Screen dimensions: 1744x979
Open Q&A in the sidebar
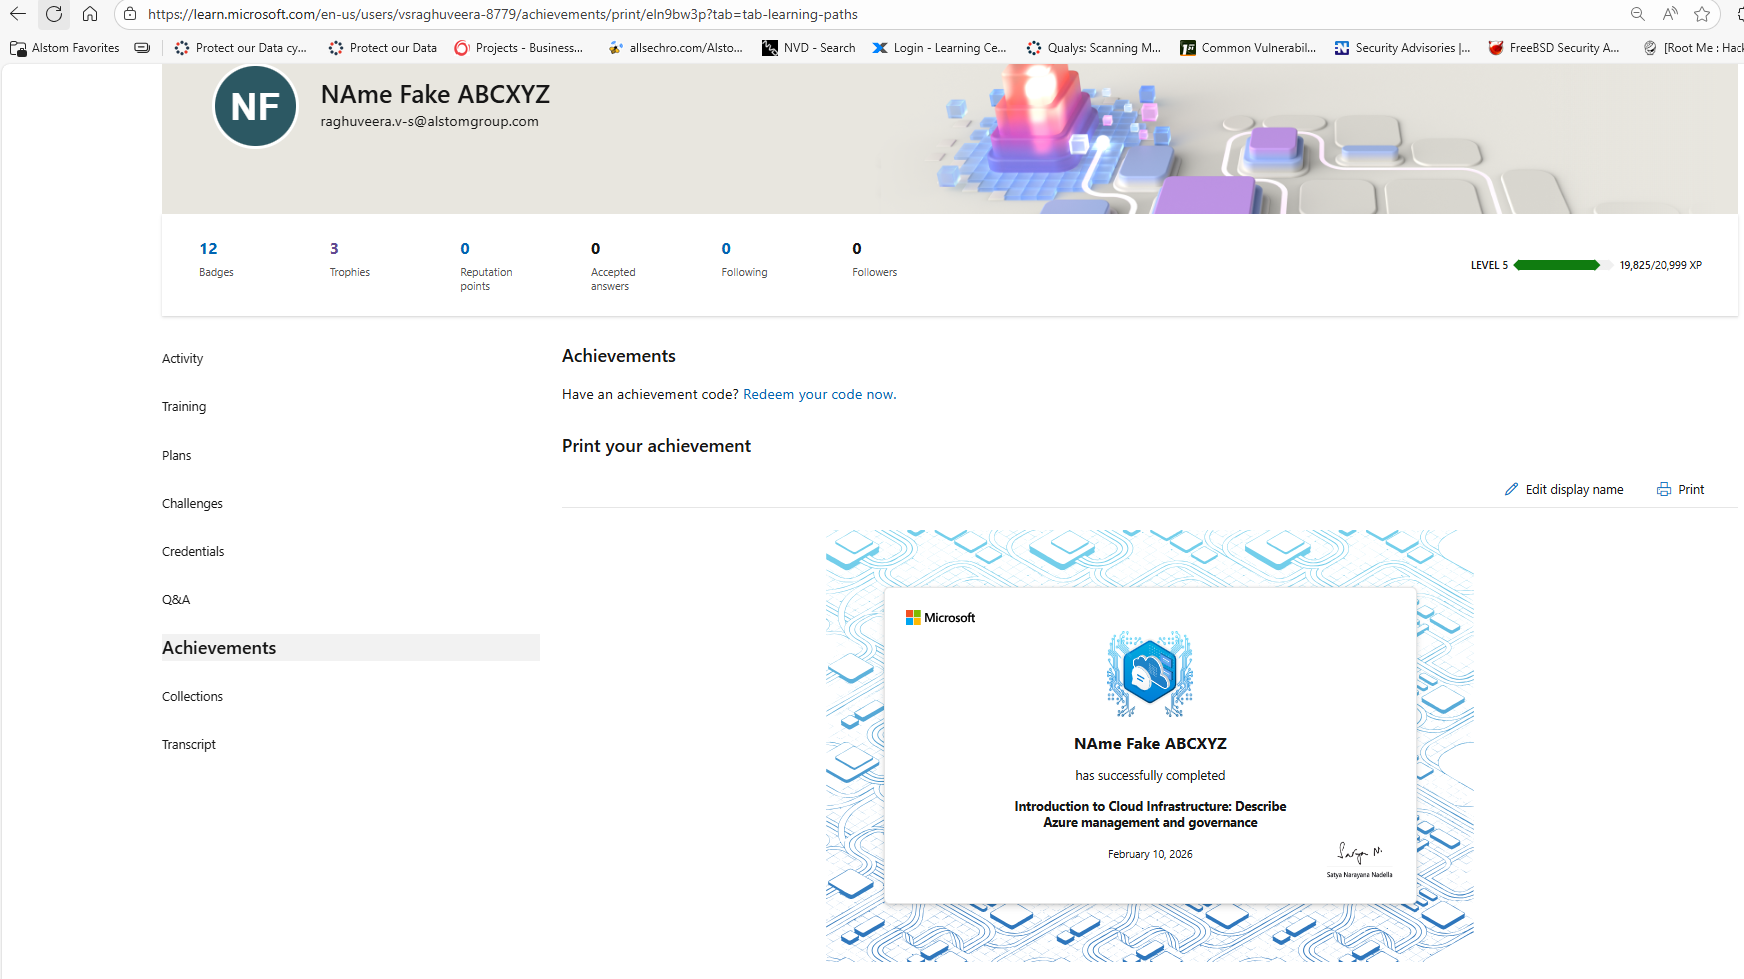click(176, 600)
